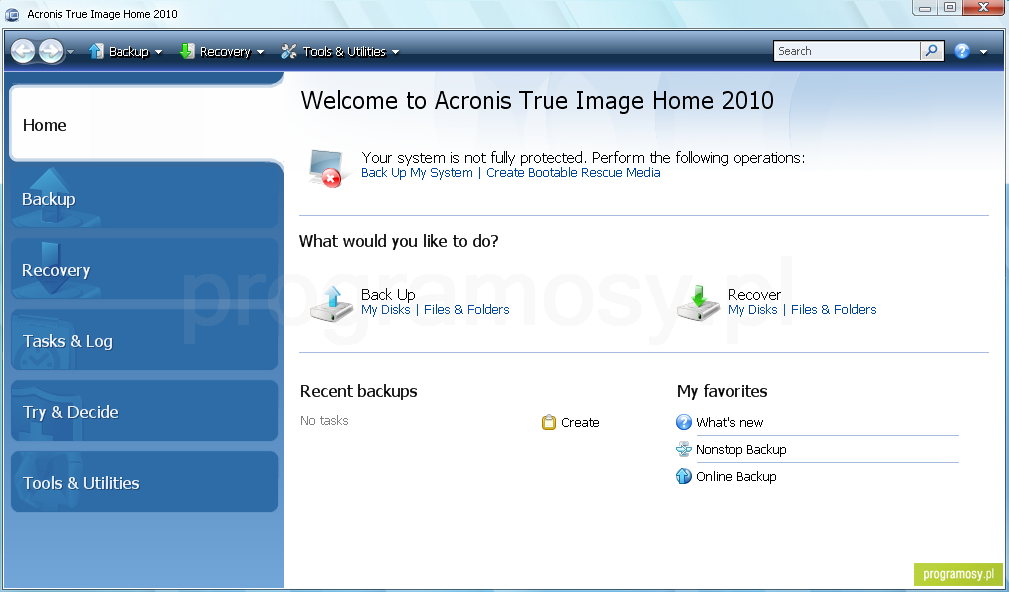This screenshot has height=592, width=1009.
Task: Click Create Bootable Rescue Media link
Action: tap(573, 172)
